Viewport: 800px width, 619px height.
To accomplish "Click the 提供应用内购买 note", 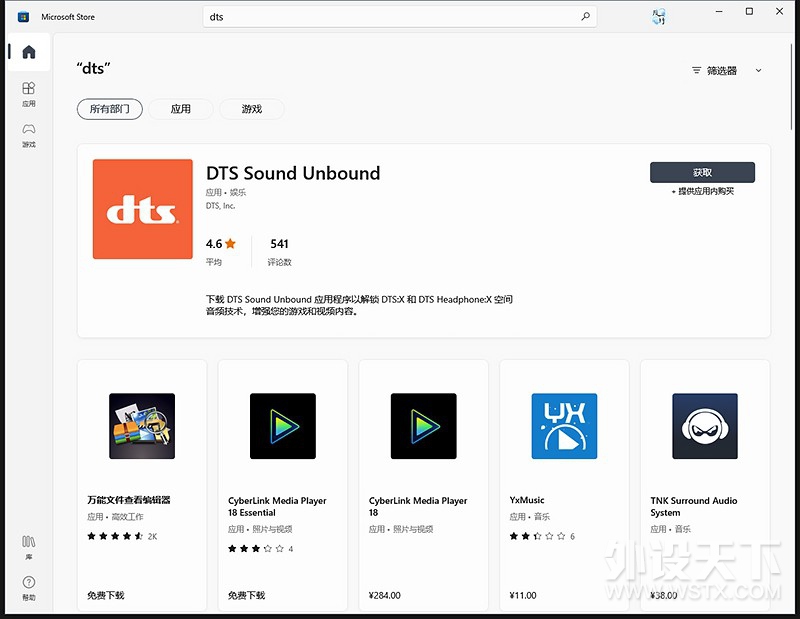I will click(703, 191).
